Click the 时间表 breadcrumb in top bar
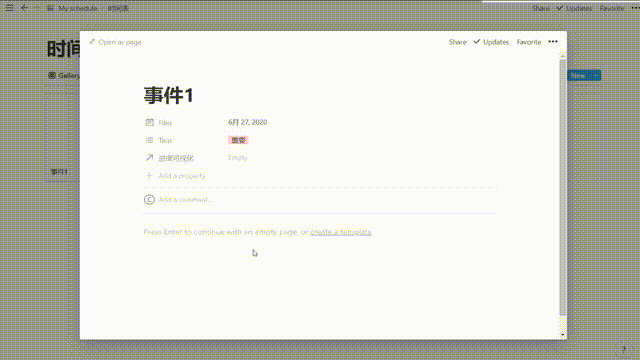Image resolution: width=640 pixels, height=360 pixels. [x=118, y=8]
